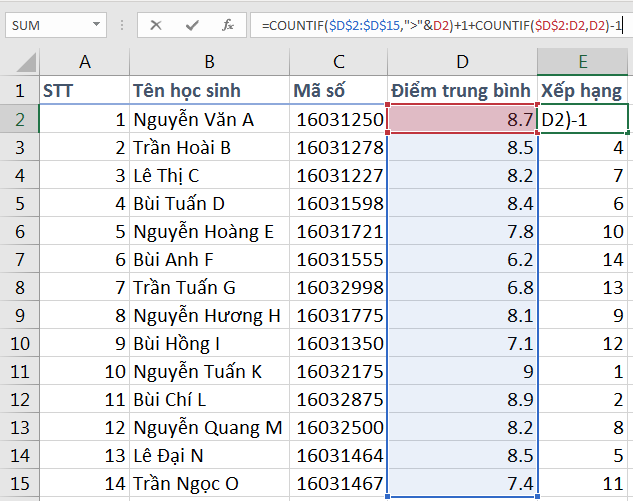
Task: Select cell containing Nguyễn Văn A
Action: click(x=209, y=120)
